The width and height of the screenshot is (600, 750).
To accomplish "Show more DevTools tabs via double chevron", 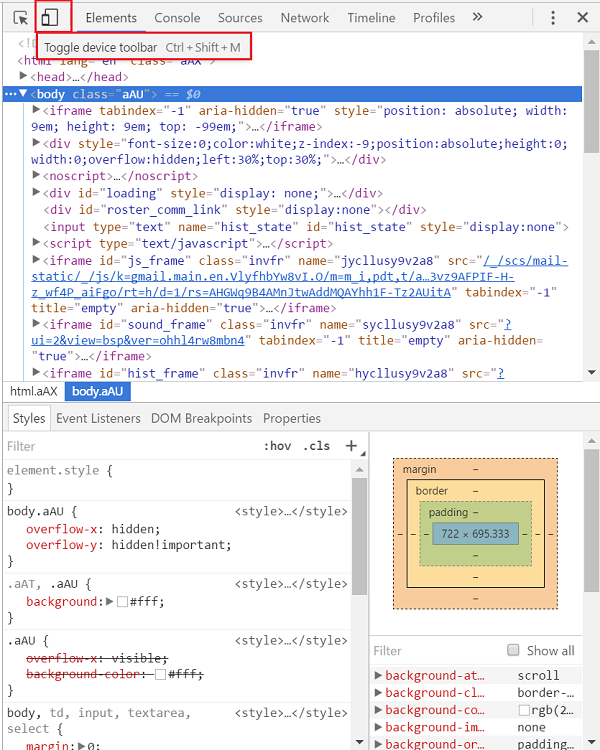I will pyautogui.click(x=477, y=17).
